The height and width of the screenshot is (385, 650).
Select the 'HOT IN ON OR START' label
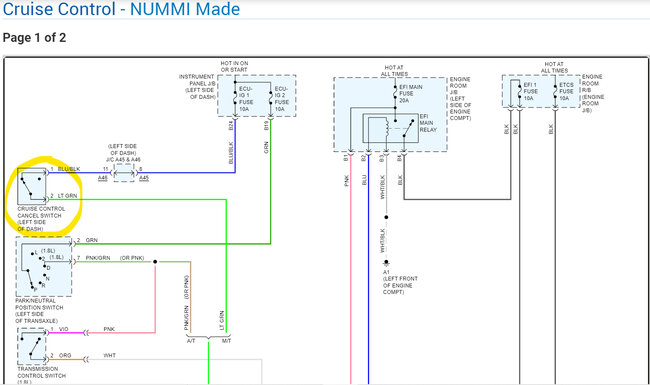[x=234, y=66]
